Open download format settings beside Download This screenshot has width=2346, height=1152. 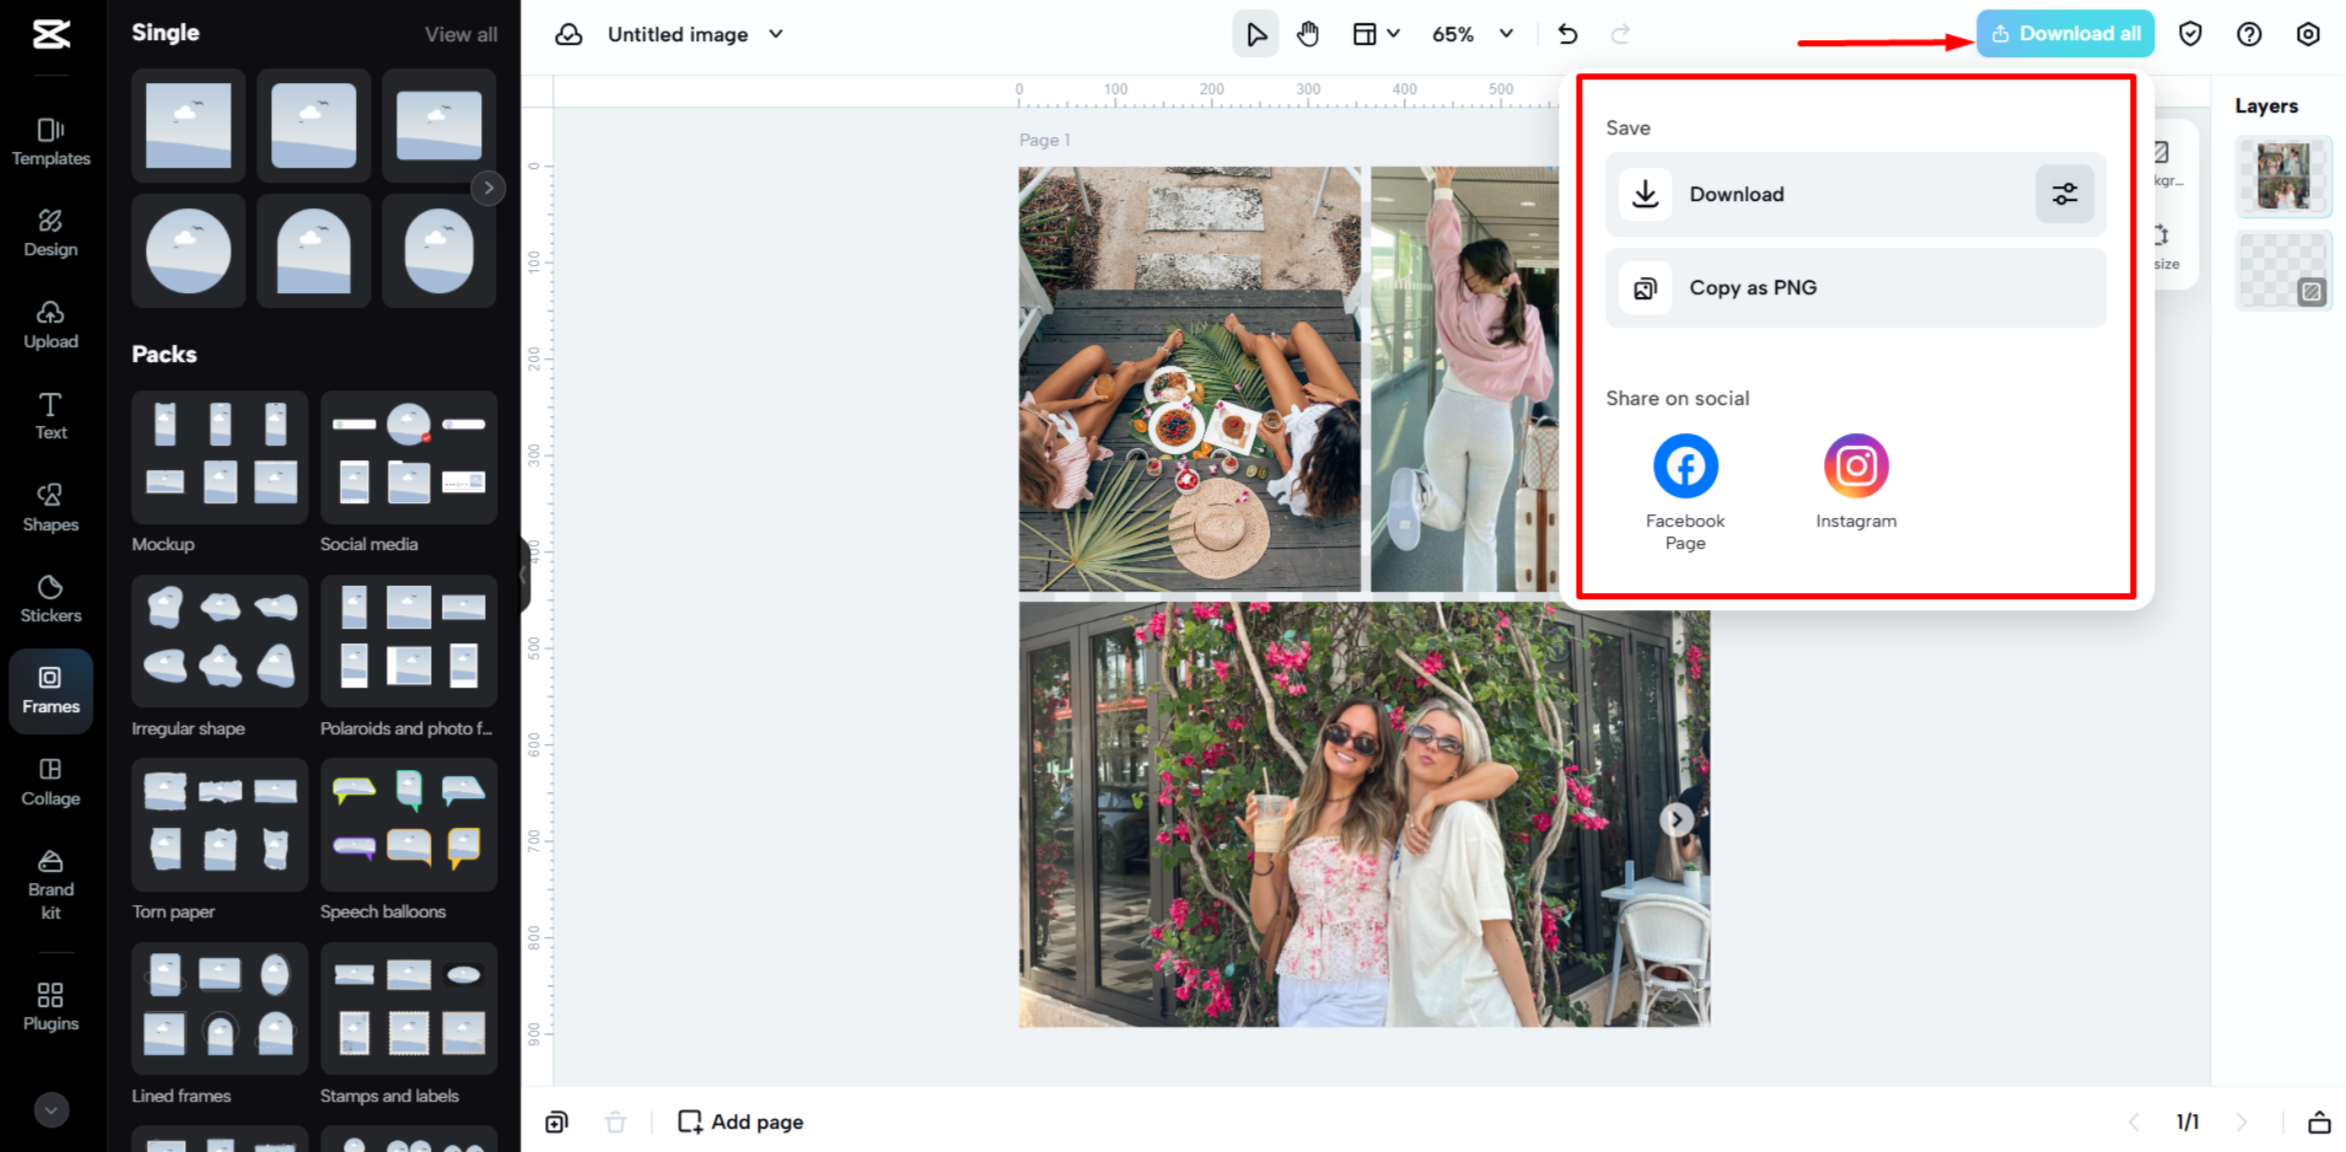[x=2064, y=194]
